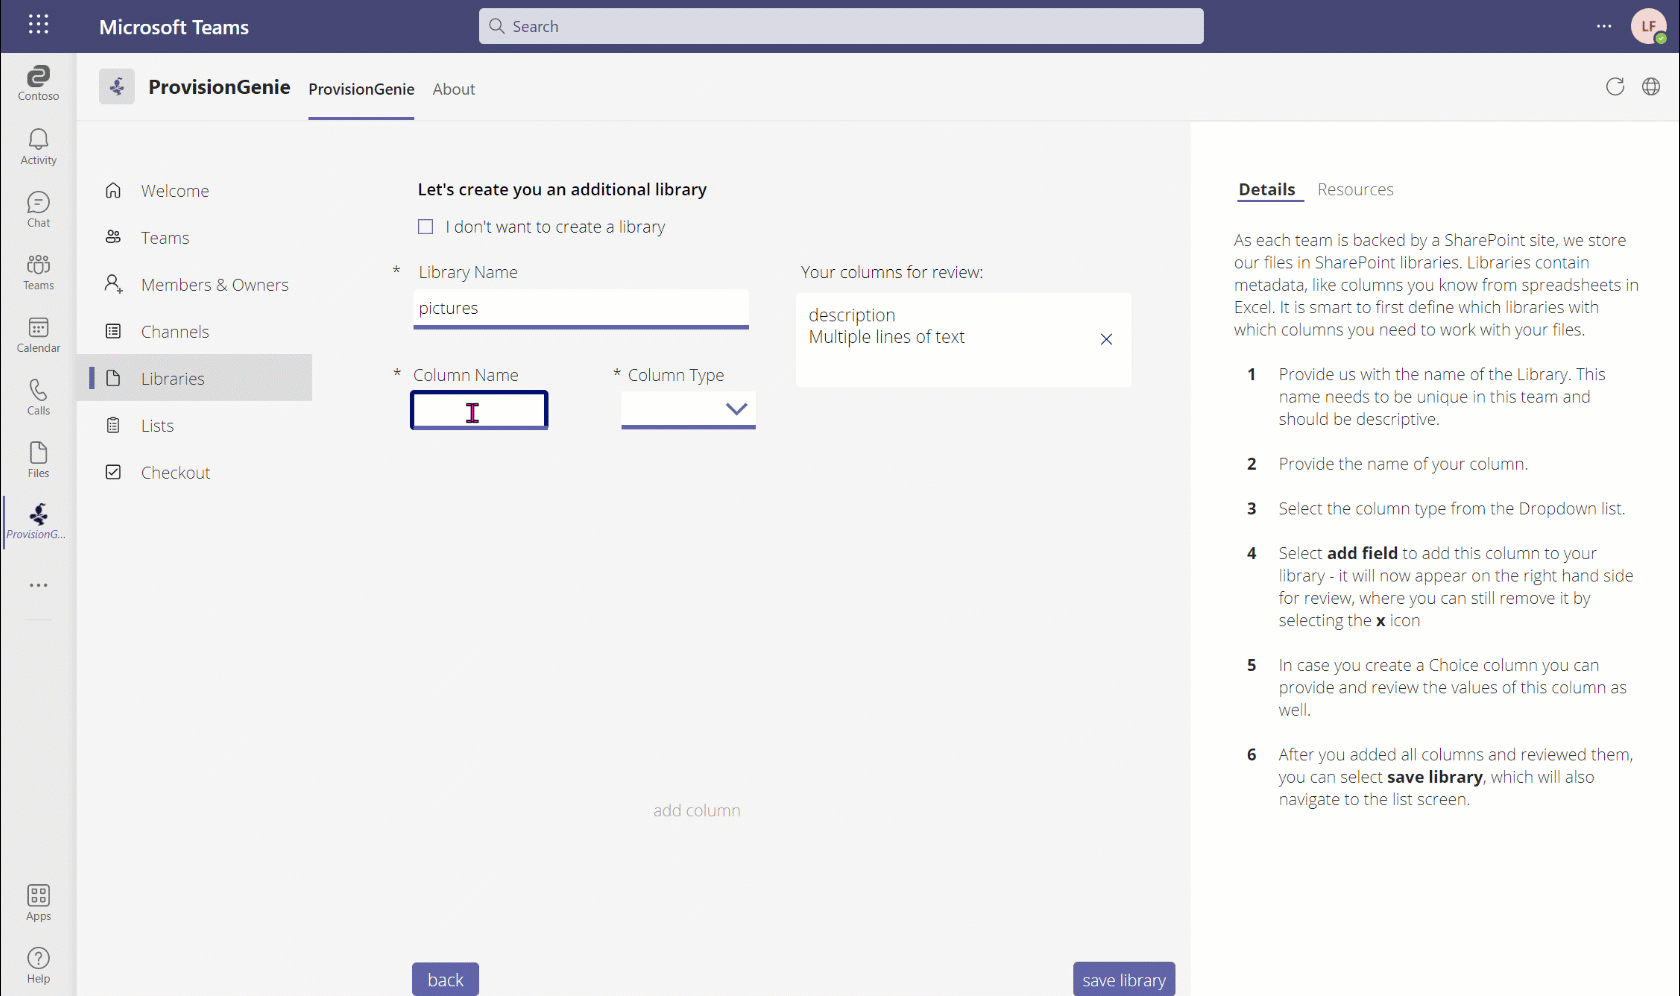Go to the Welcome step

[194, 191]
